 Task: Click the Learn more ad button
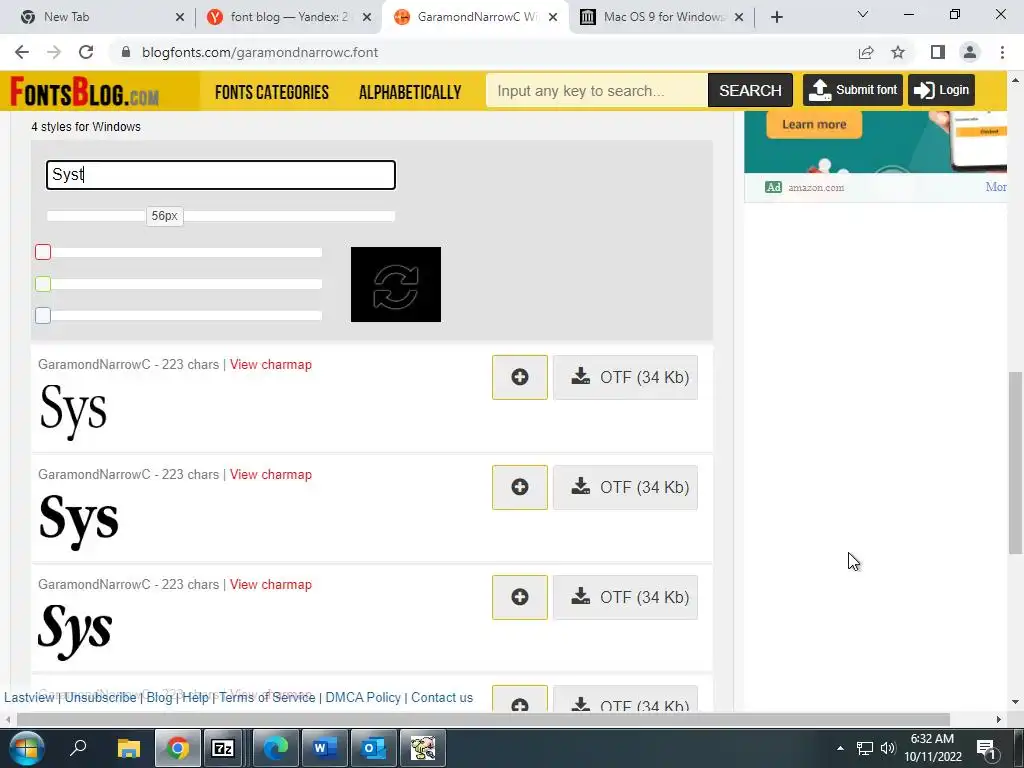click(814, 124)
